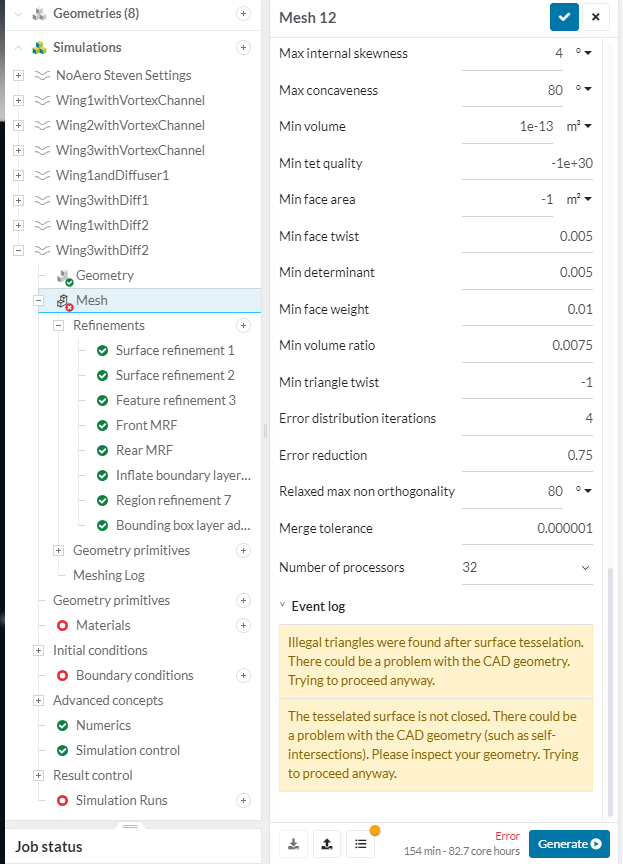
Task: Open the event list icon with orange badge
Action: coord(360,844)
